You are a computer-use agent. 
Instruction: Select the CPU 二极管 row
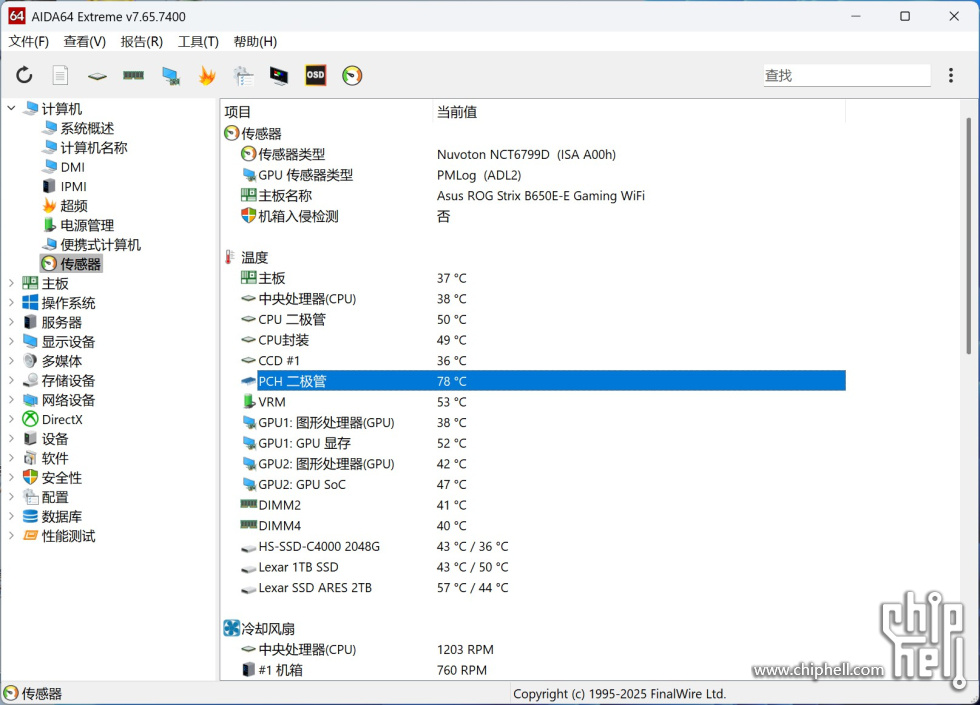tap(542, 319)
